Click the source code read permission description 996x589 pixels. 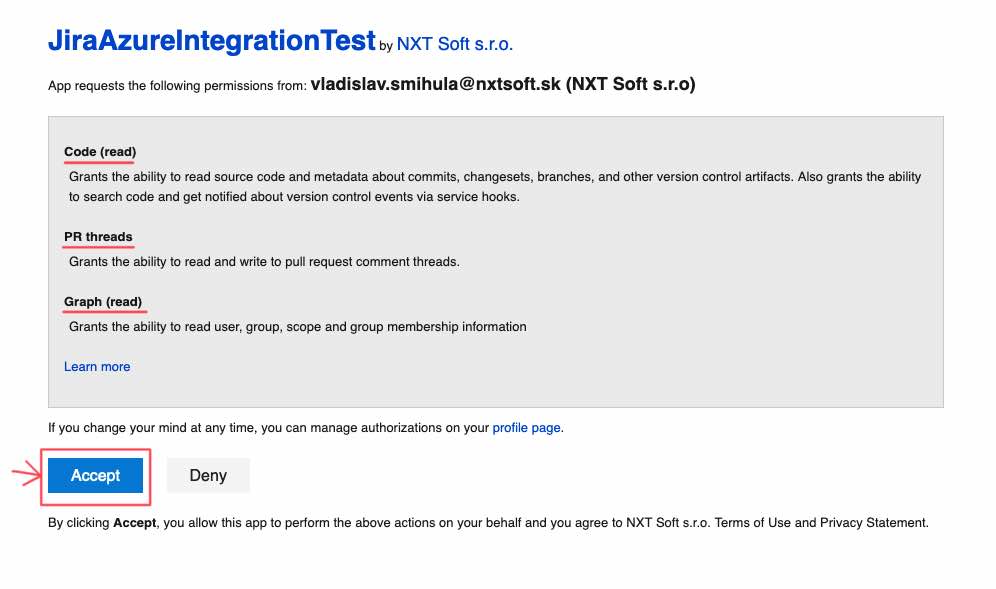coord(495,187)
